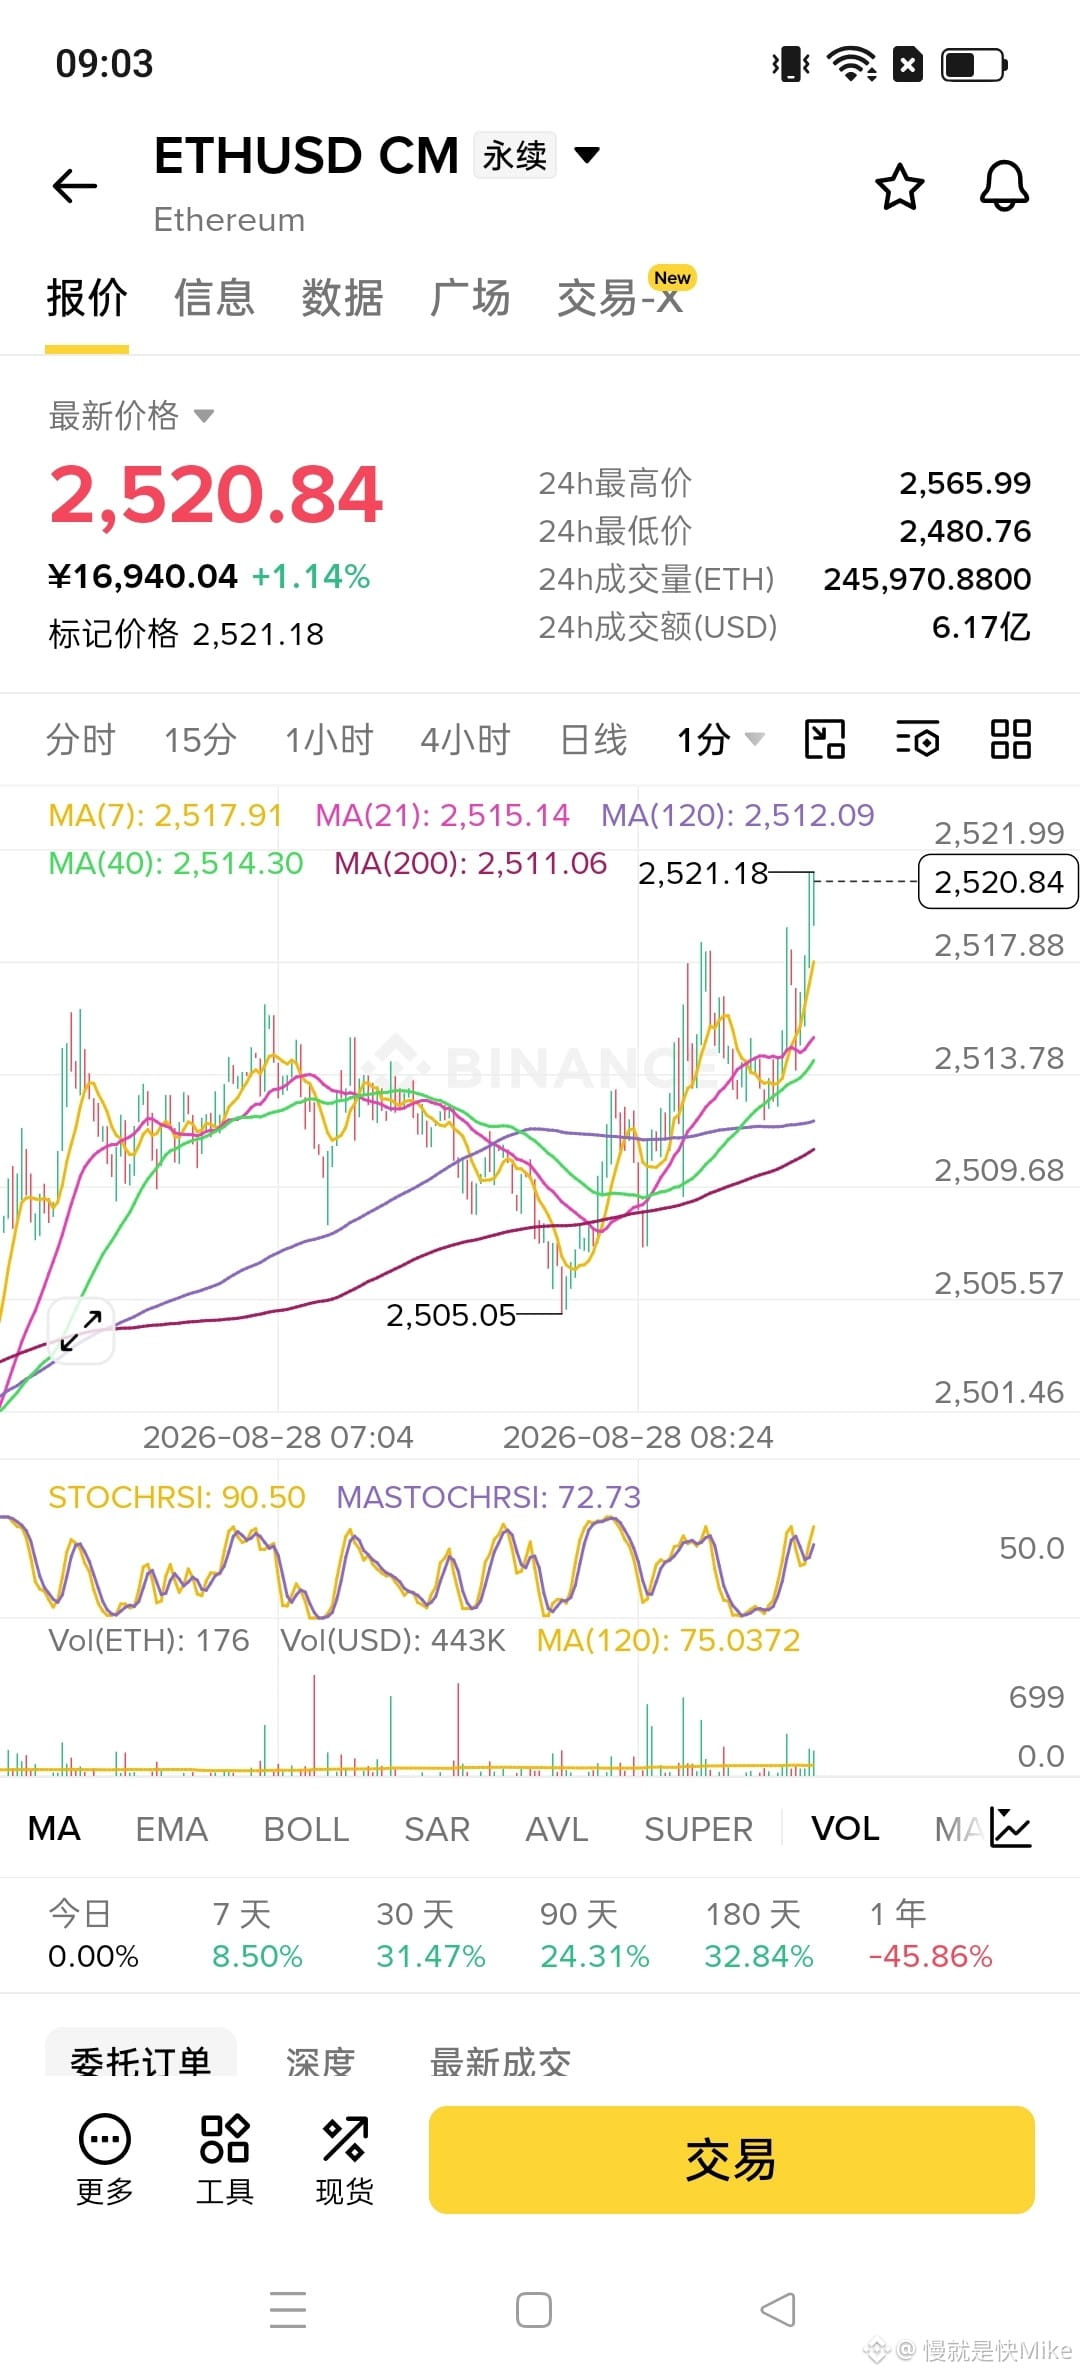The width and height of the screenshot is (1080, 2376).
Task: Select 分时 timeframe
Action: click(81, 740)
